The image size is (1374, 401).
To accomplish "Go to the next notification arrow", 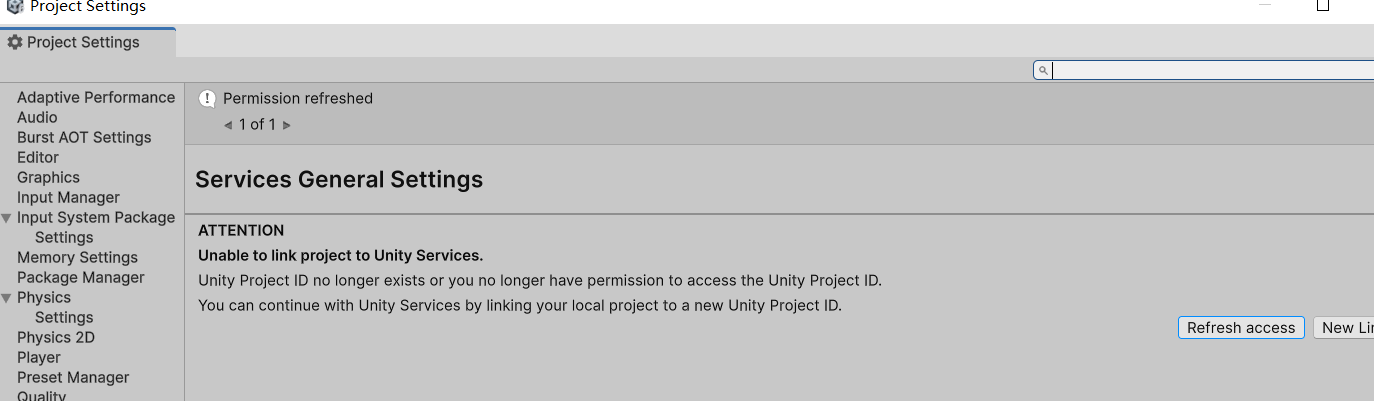I will click(287, 125).
